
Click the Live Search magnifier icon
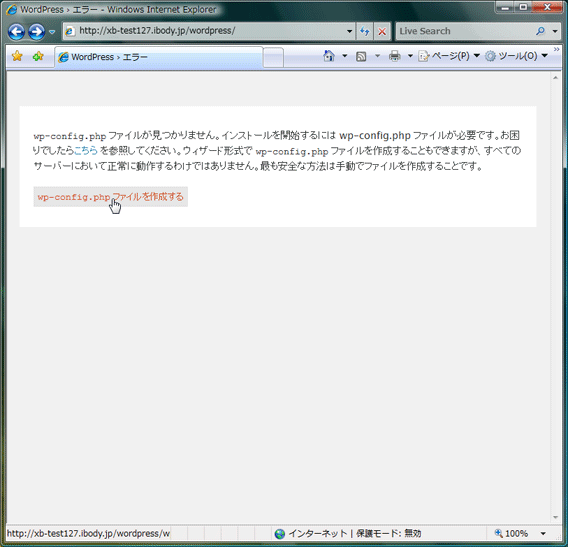click(540, 31)
